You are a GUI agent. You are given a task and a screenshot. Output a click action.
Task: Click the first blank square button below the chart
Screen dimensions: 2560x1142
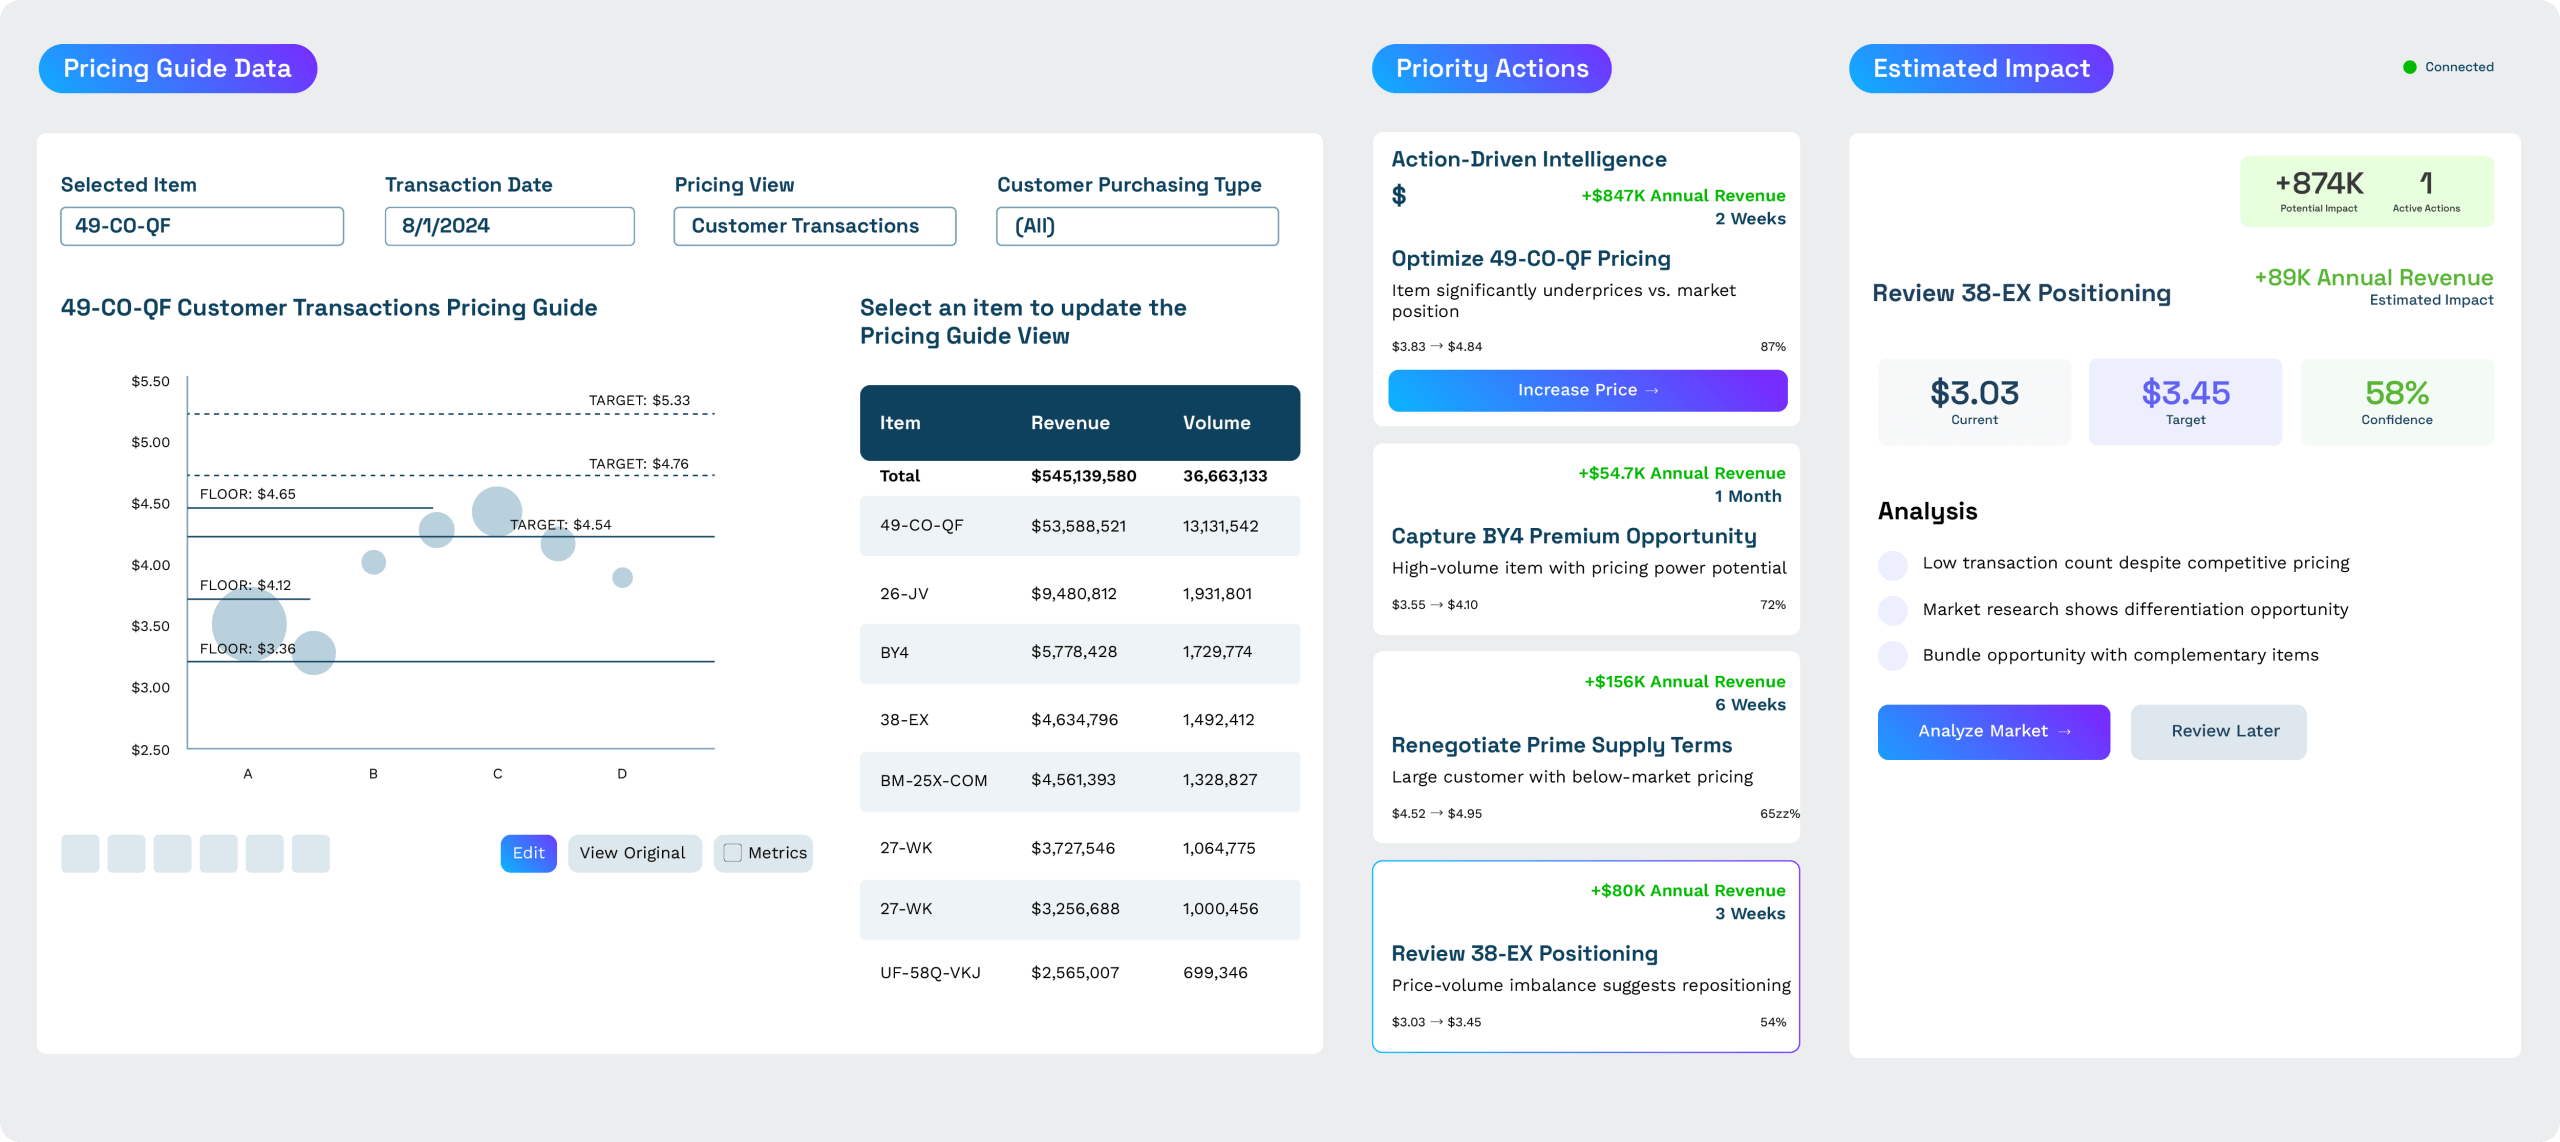point(80,853)
